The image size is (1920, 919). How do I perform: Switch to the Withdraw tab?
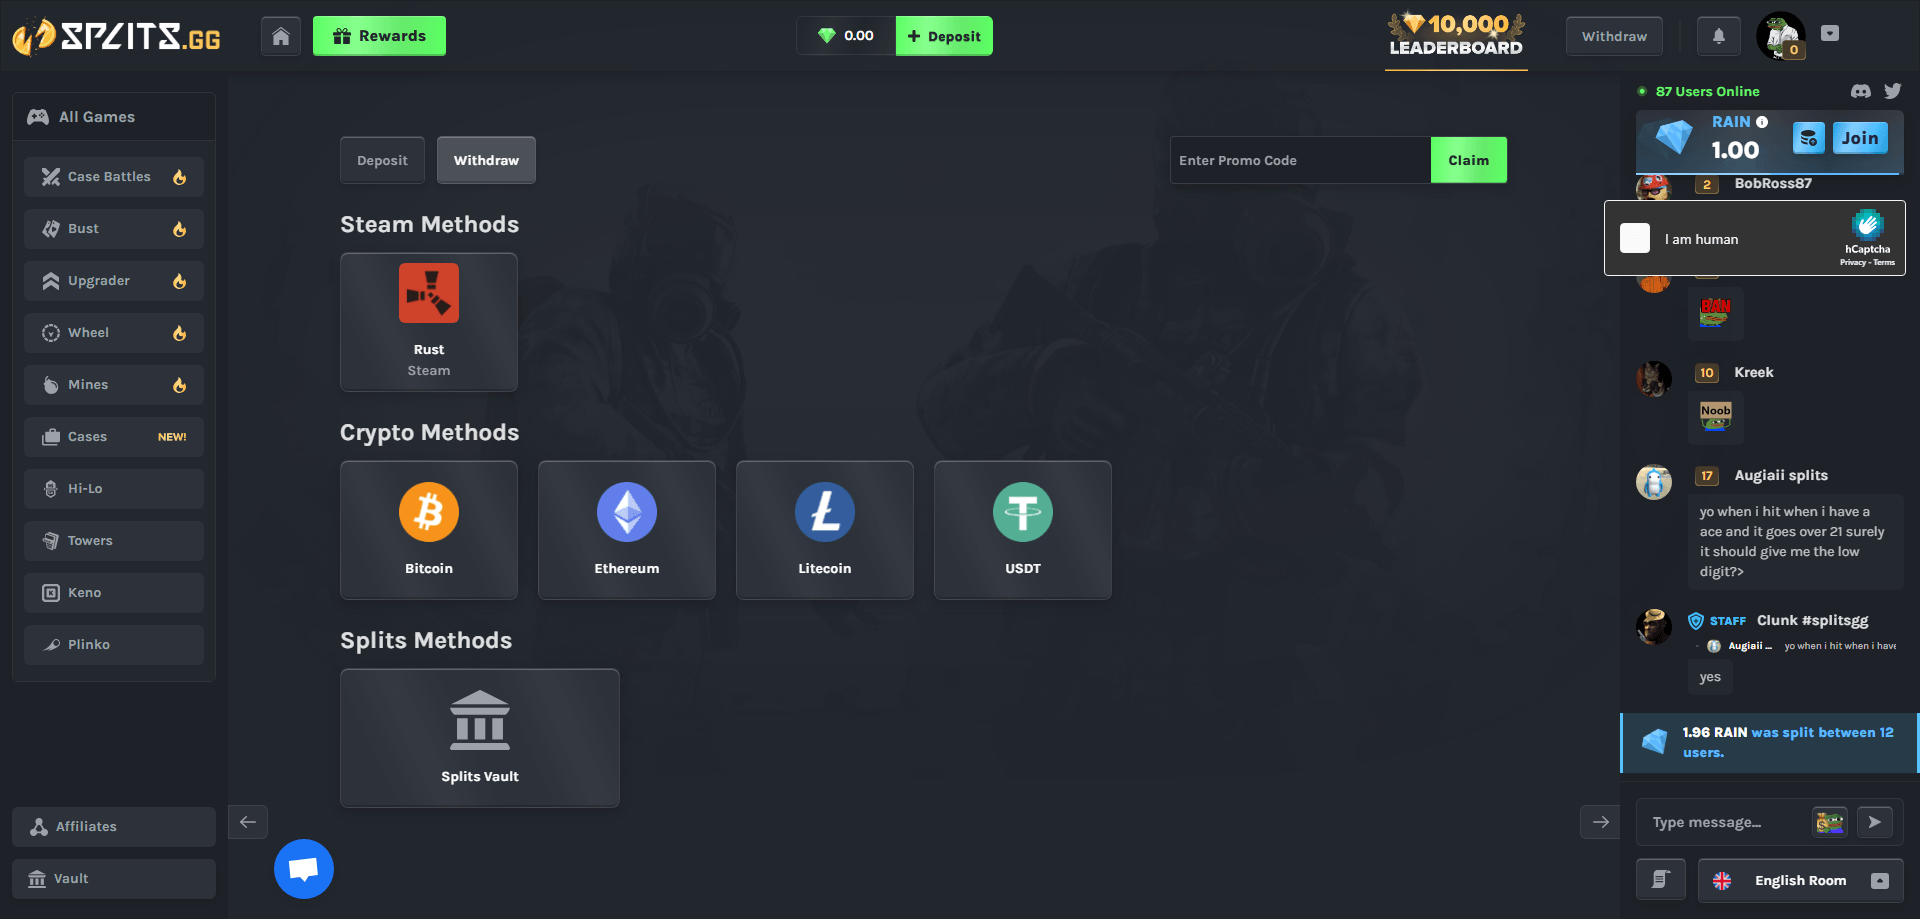point(486,160)
